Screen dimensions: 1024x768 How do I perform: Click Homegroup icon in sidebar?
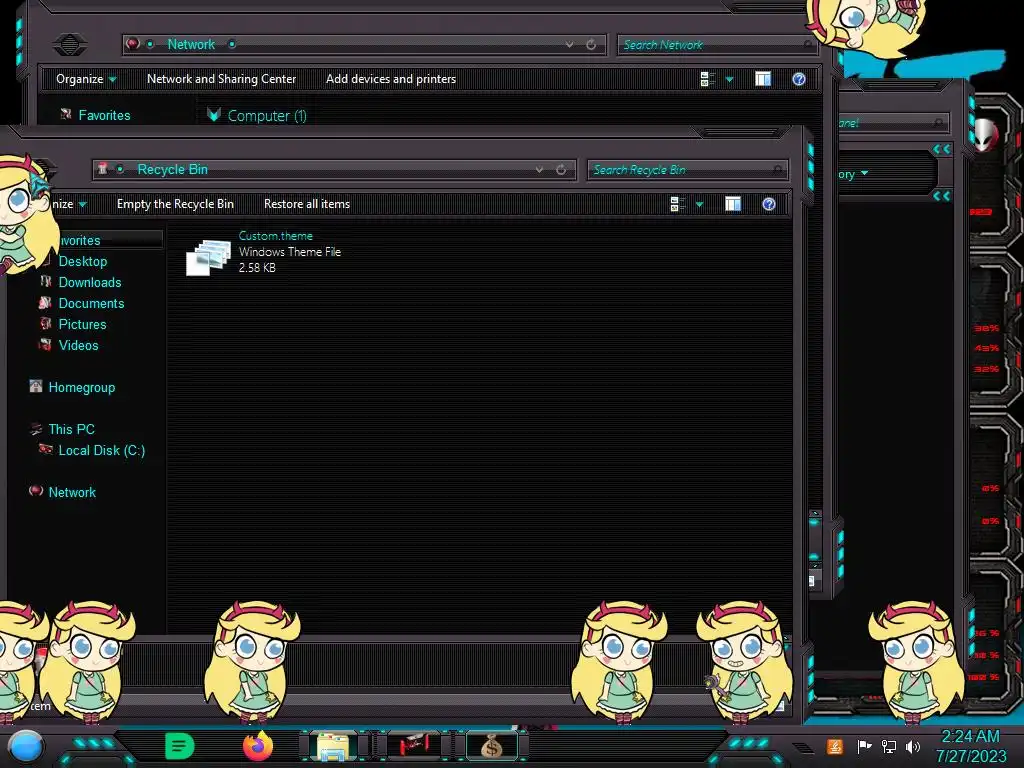36,386
